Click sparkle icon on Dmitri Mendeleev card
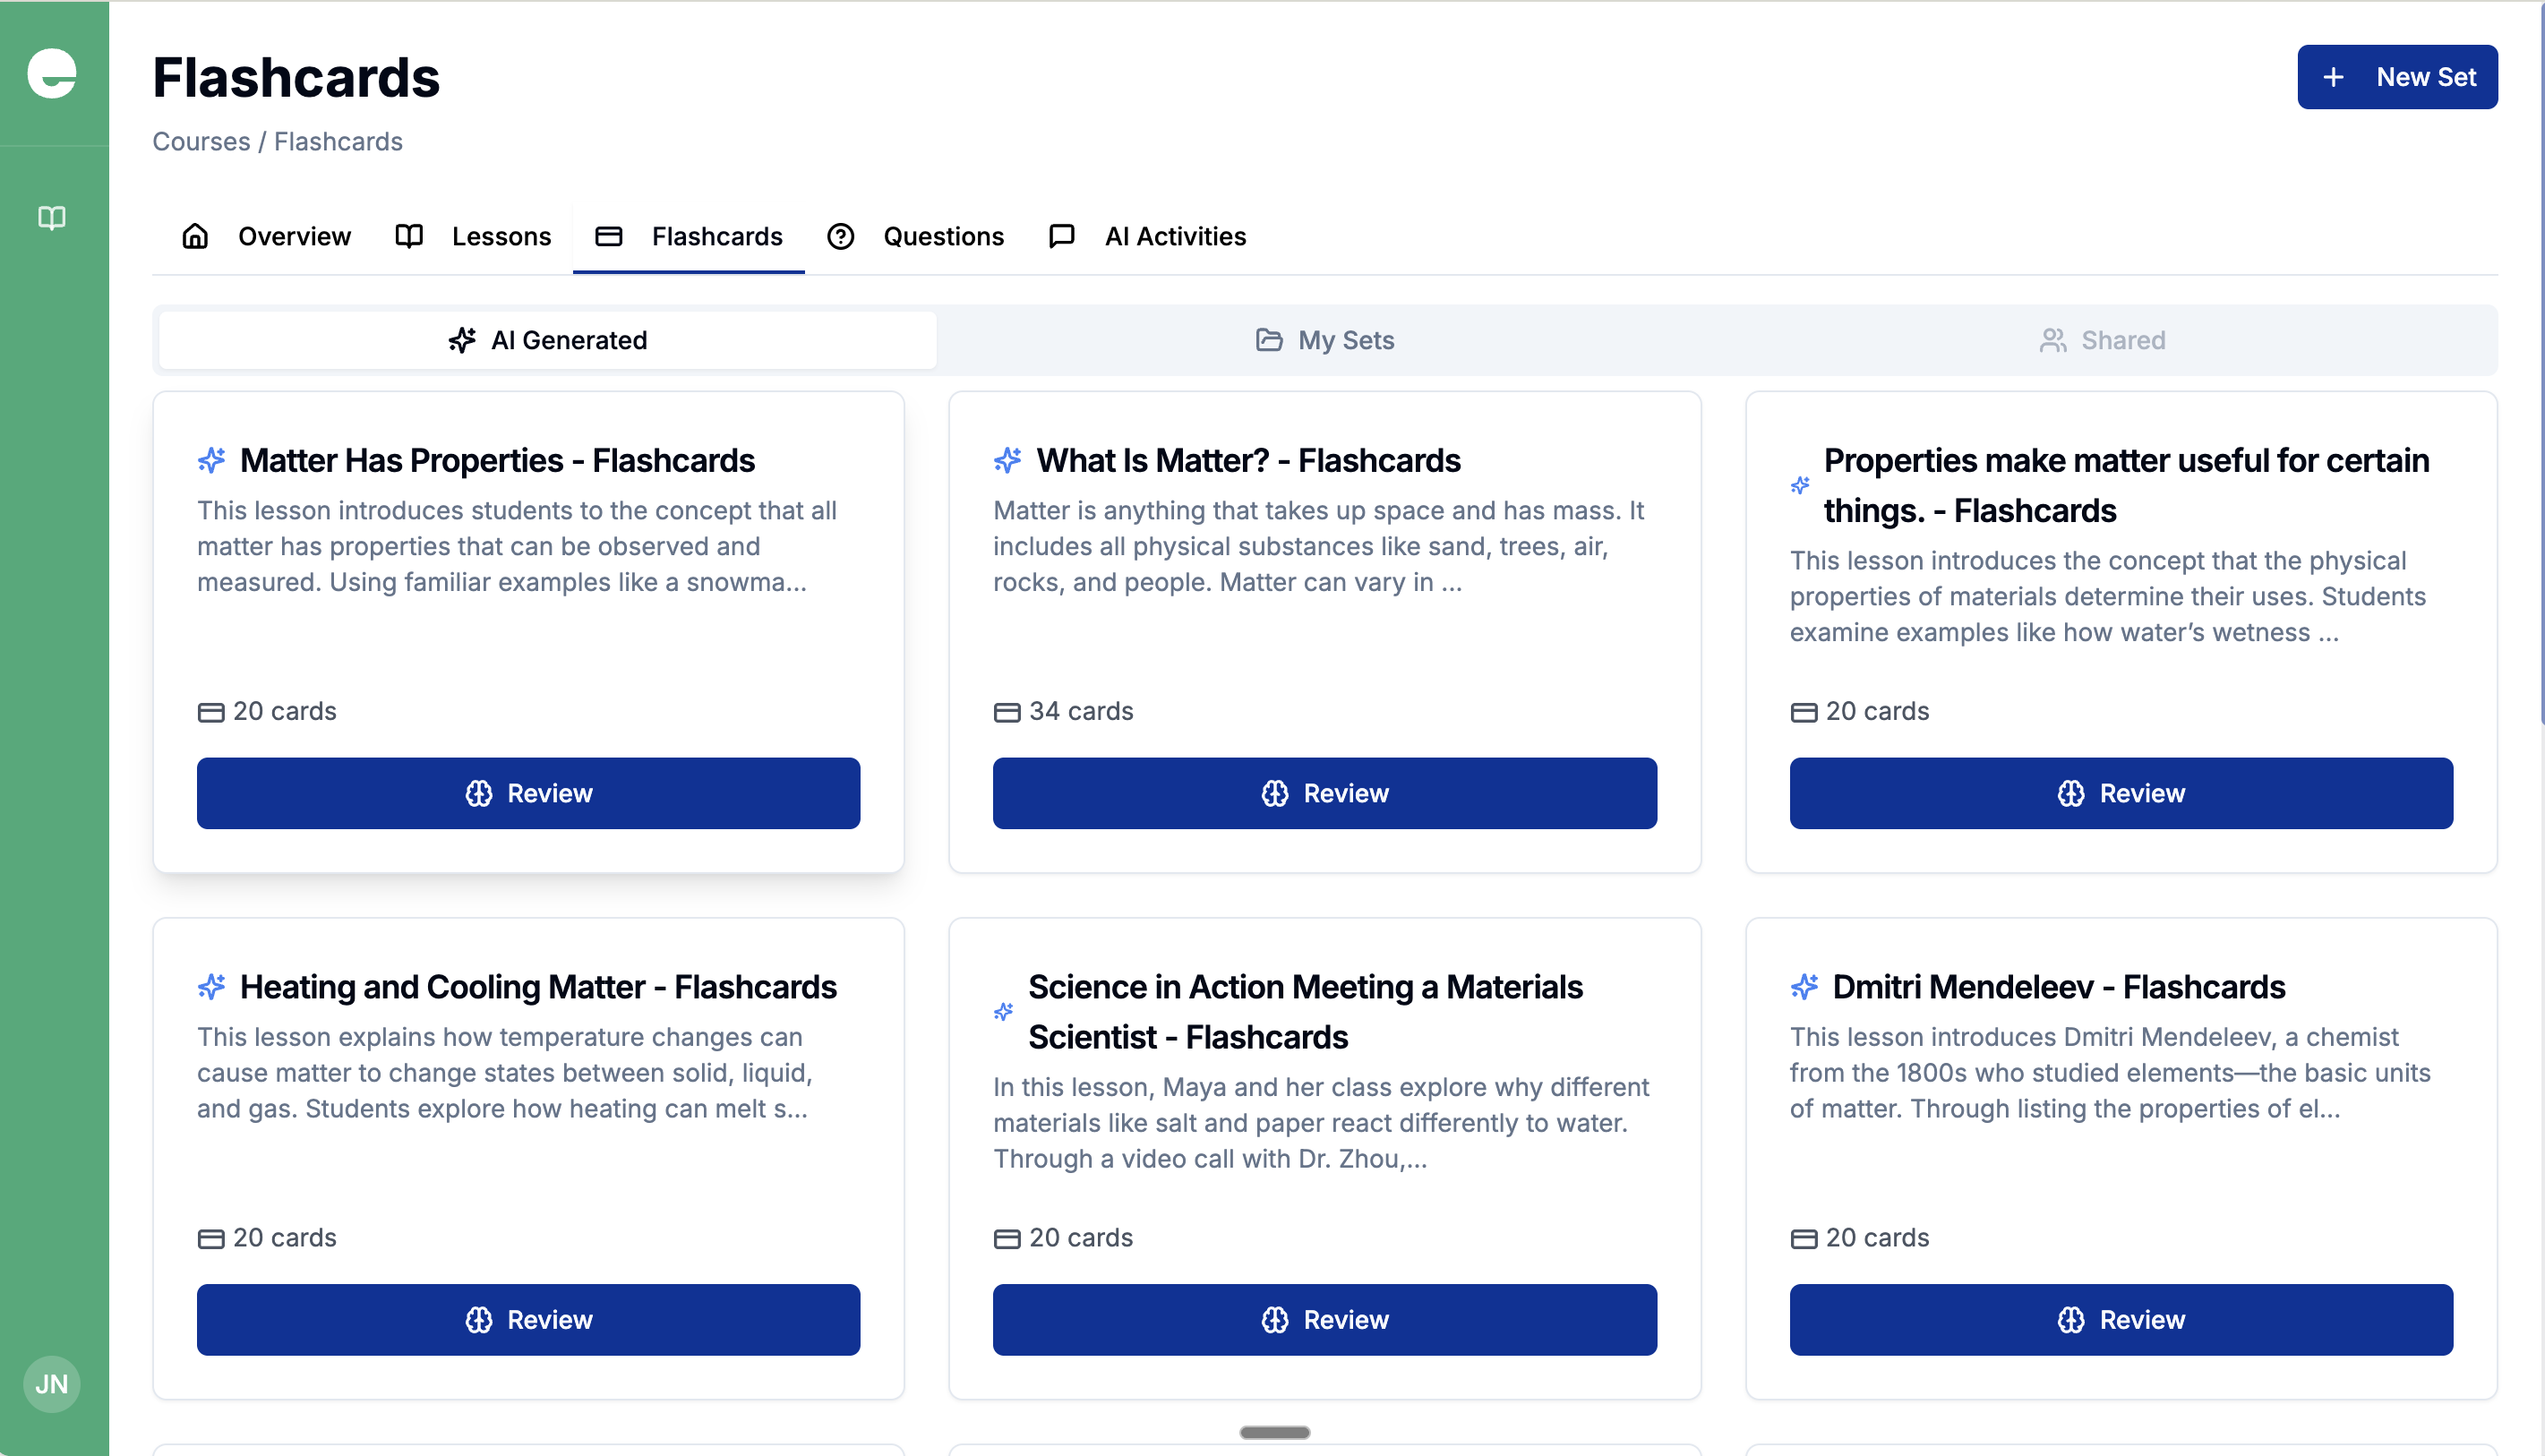This screenshot has height=1456, width=2545. point(1804,987)
